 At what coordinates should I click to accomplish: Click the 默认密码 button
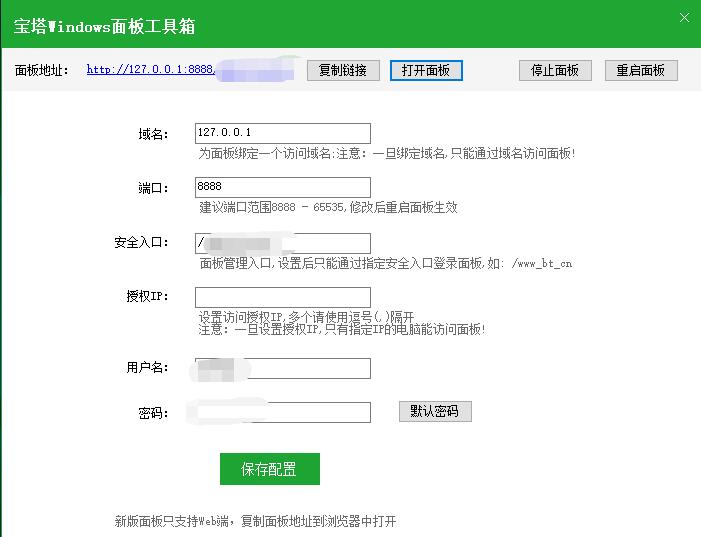point(435,411)
